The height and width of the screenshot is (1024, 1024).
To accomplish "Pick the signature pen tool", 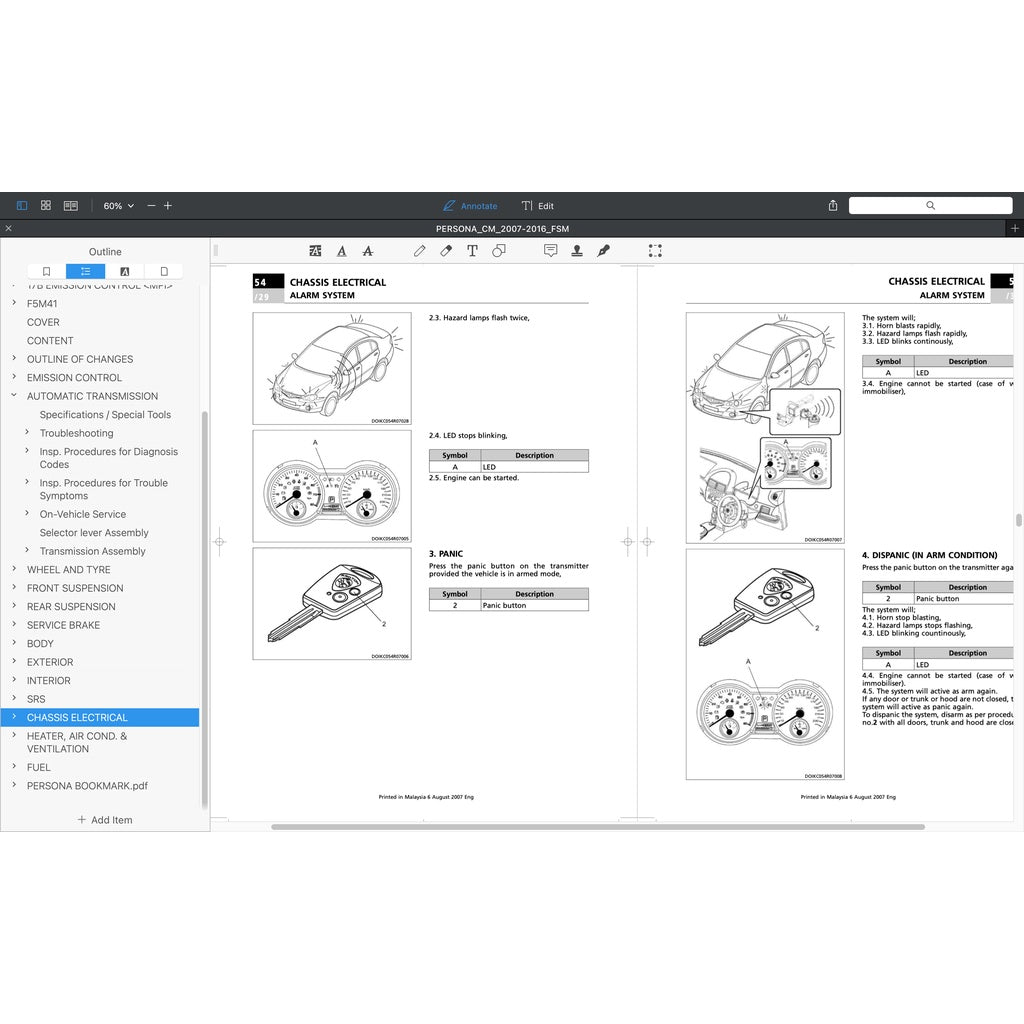I will click(603, 251).
